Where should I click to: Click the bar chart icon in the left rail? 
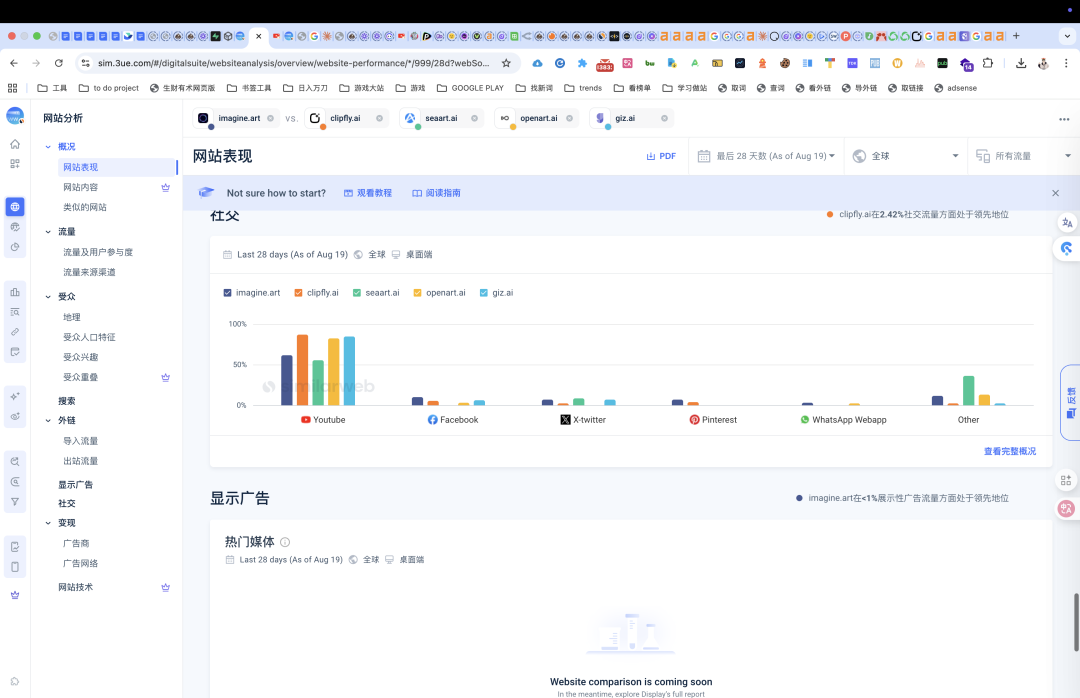(14, 292)
